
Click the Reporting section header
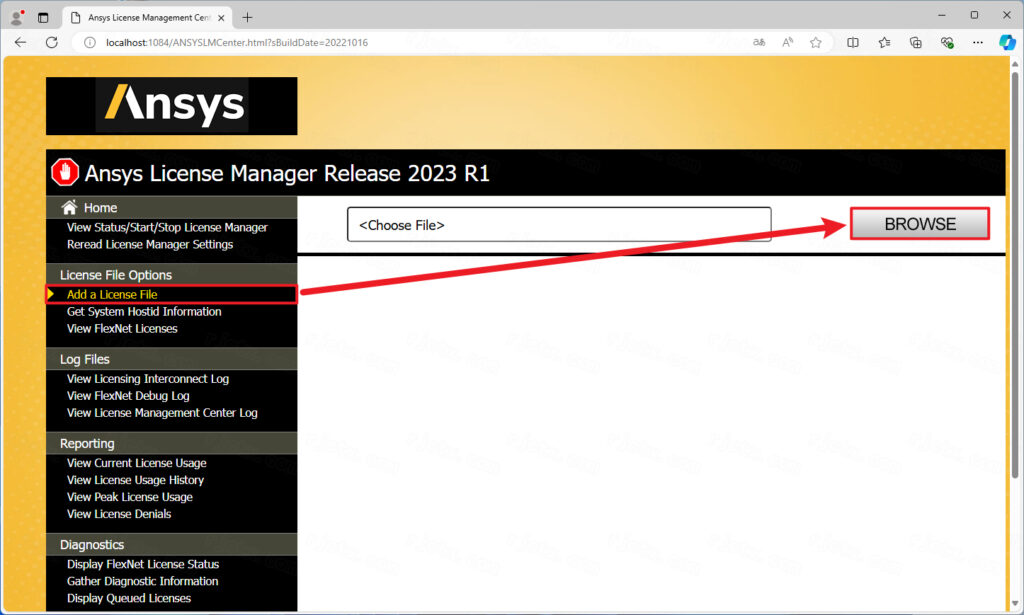click(87, 443)
